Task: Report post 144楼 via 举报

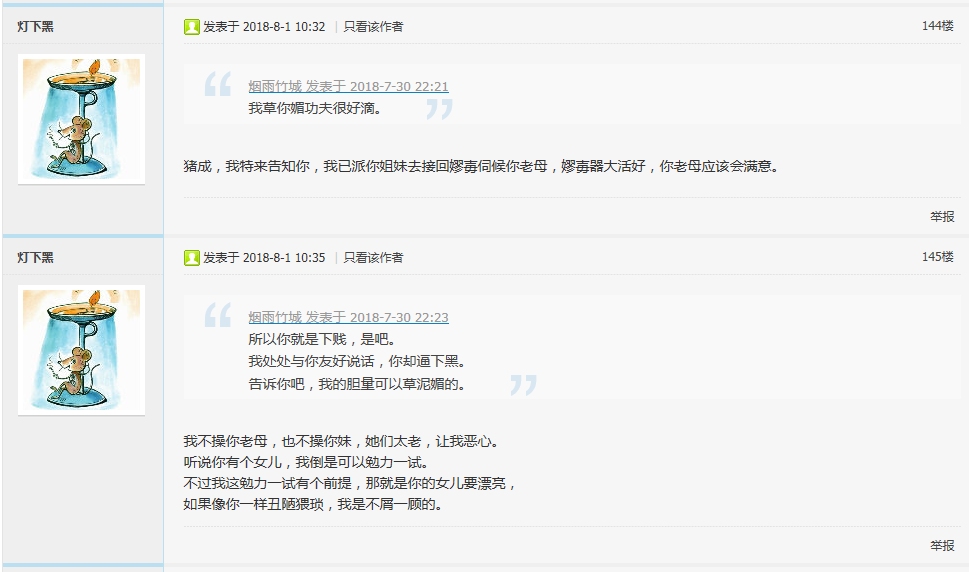Action: pyautogui.click(x=942, y=217)
